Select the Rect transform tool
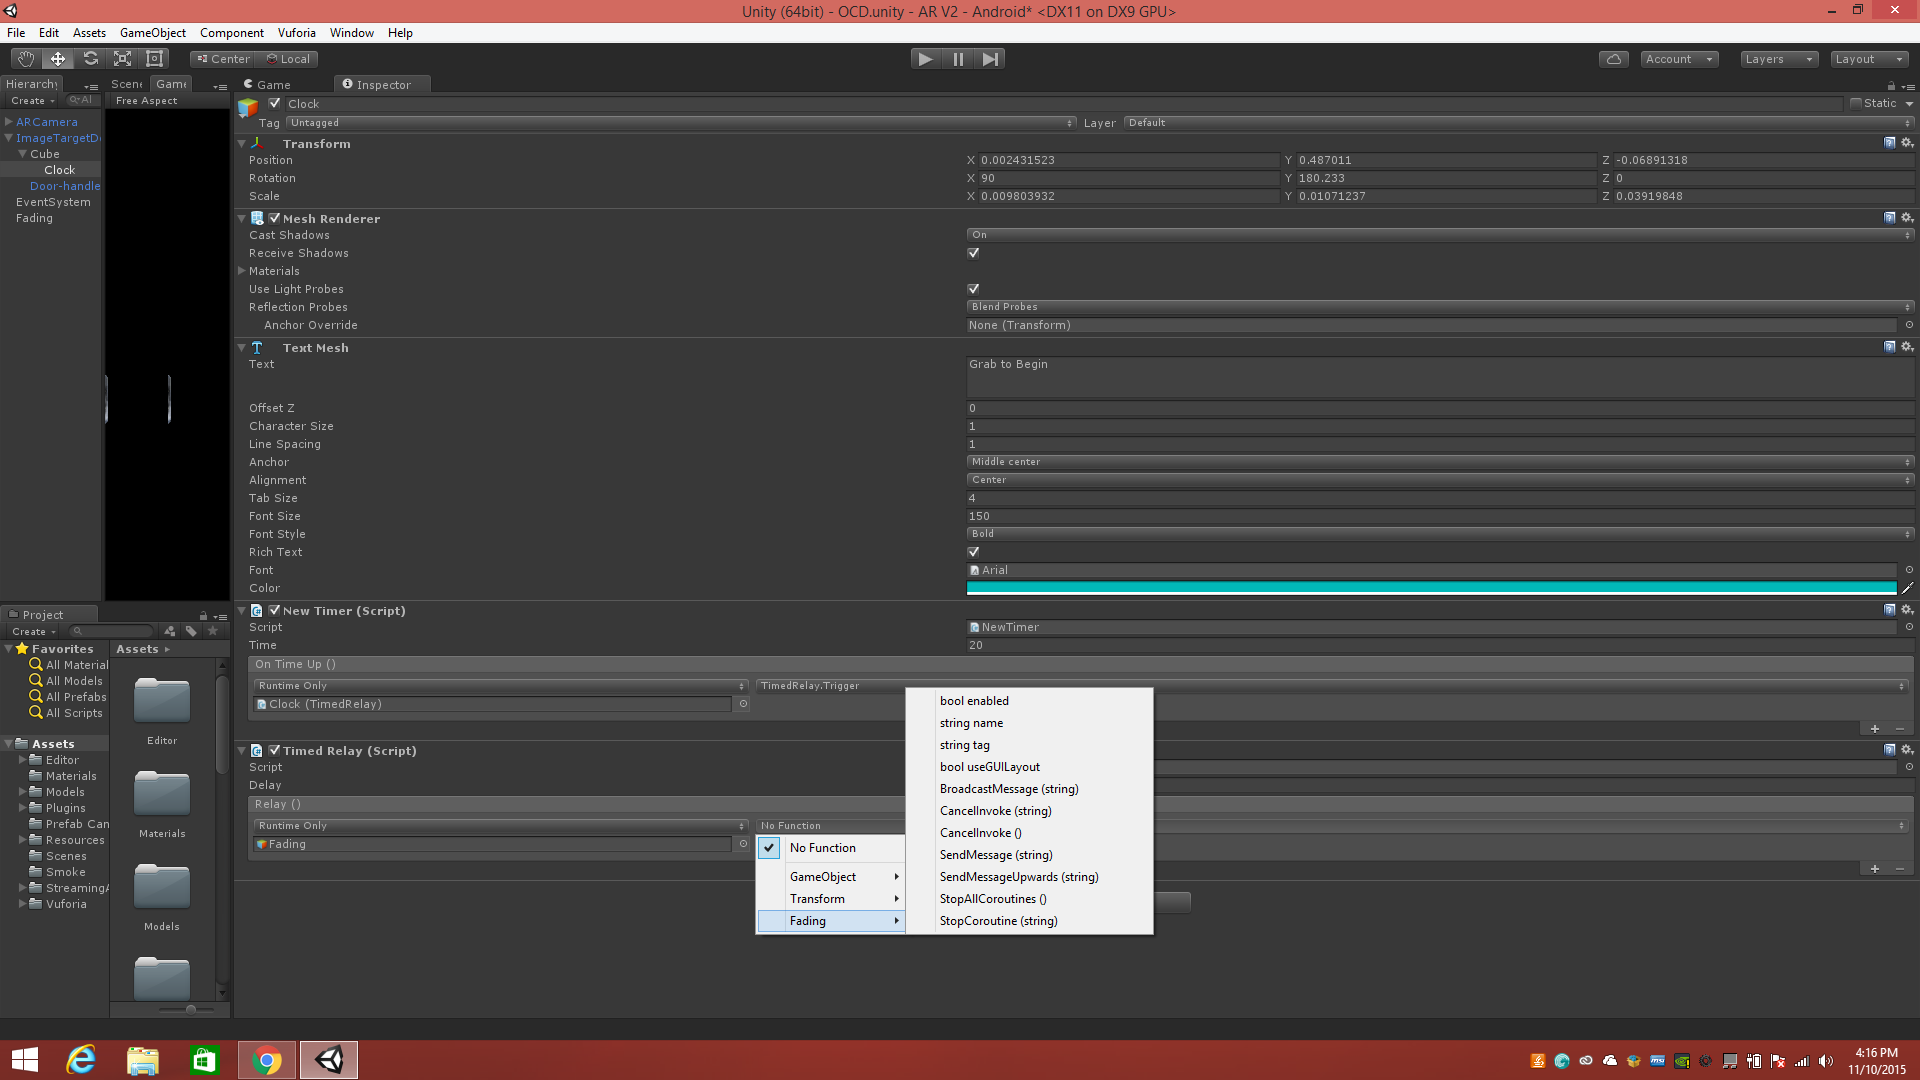Viewport: 1920px width, 1080px height. click(x=154, y=59)
